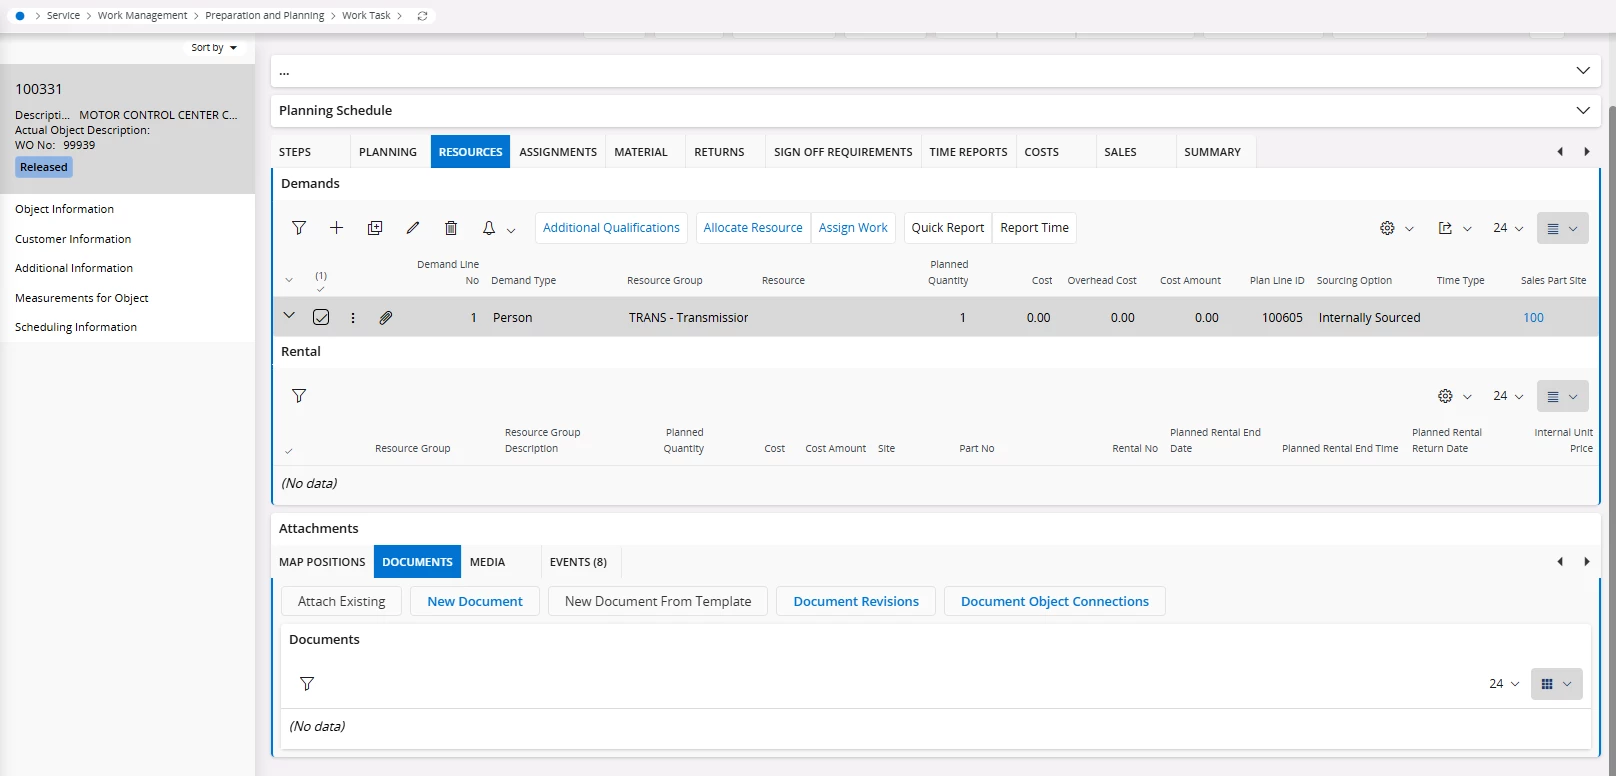Collapse the Planning Schedule section
The height and width of the screenshot is (776, 1616).
coord(1582,110)
